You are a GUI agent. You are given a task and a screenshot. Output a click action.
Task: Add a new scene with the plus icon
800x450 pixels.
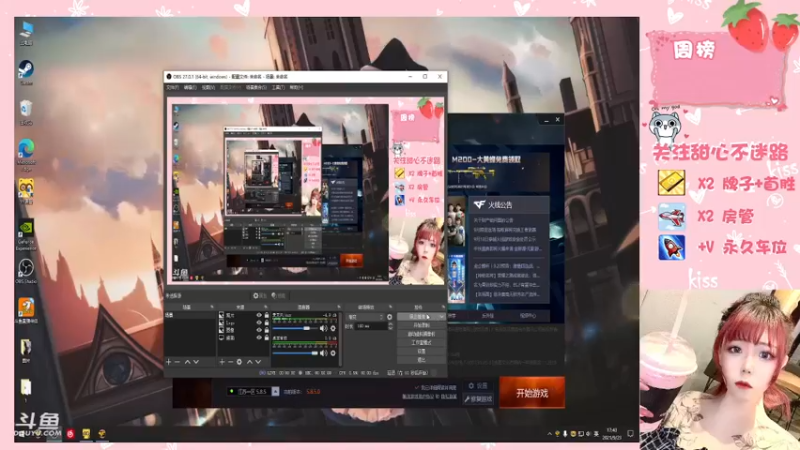tap(168, 362)
